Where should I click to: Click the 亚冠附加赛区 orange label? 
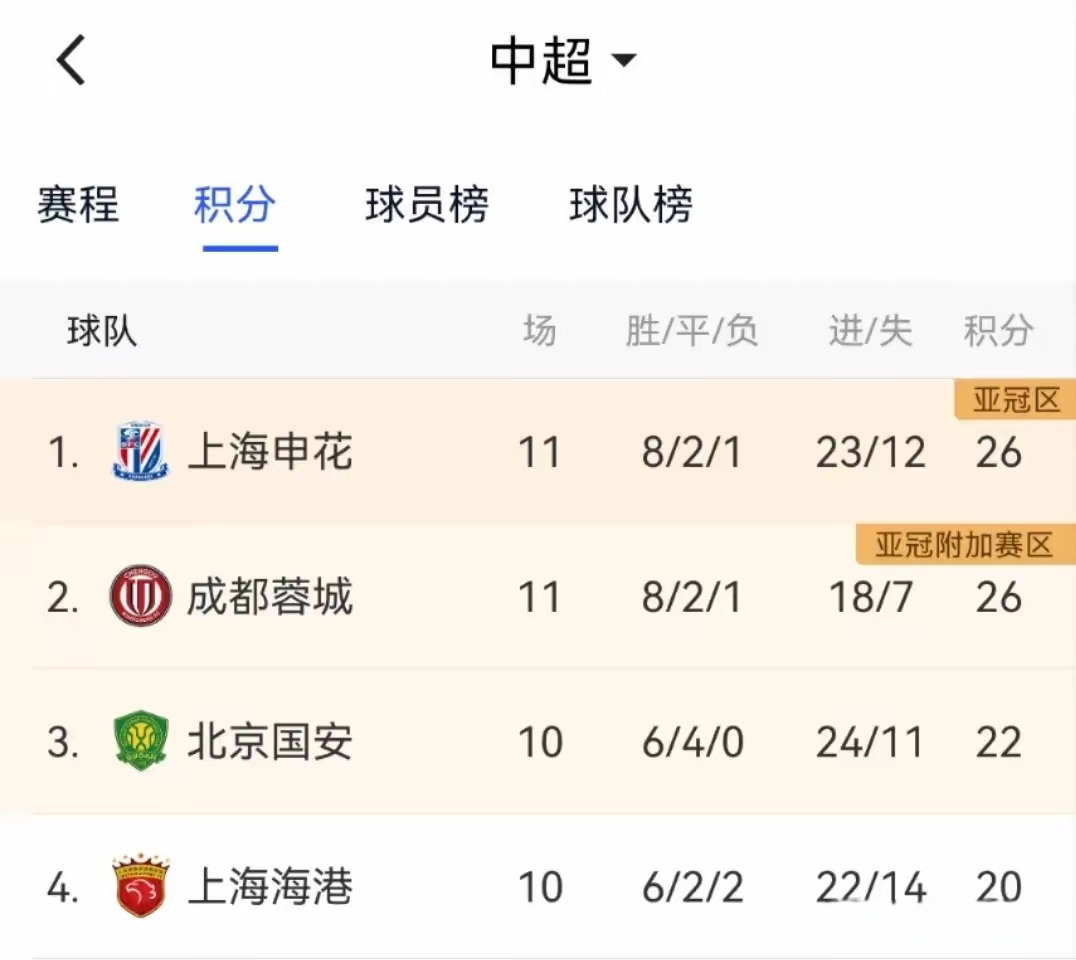[x=965, y=545]
